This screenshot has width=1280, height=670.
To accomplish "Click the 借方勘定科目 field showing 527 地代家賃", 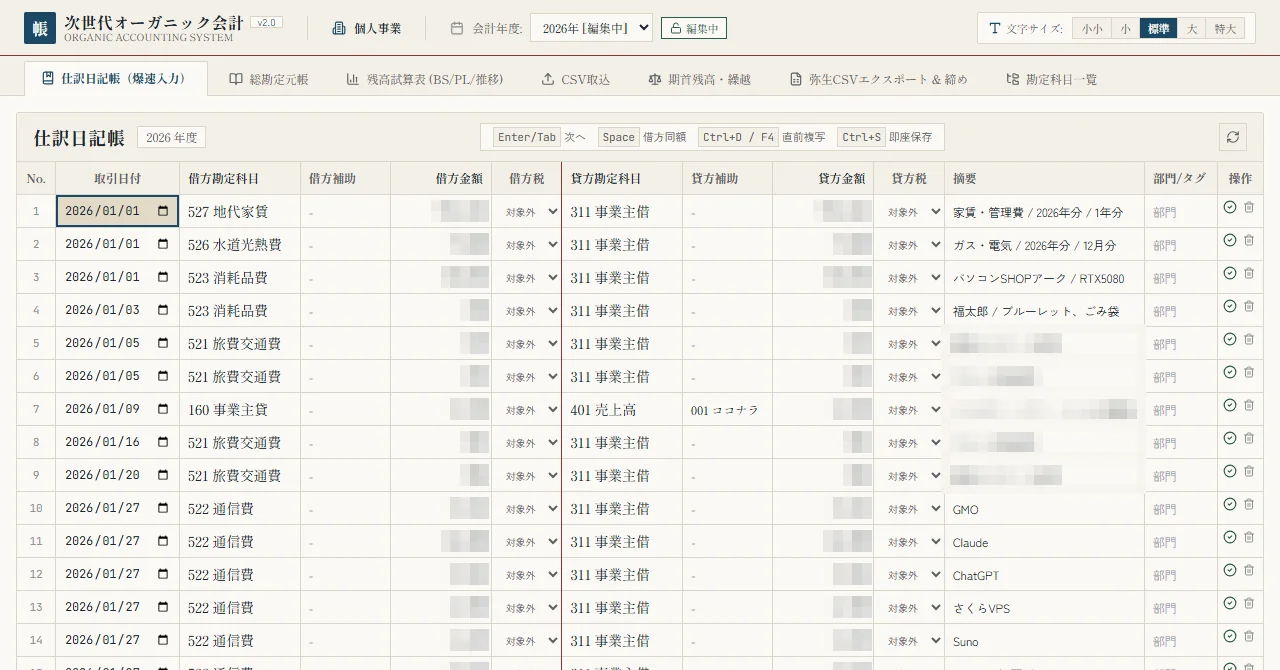I will (240, 212).
